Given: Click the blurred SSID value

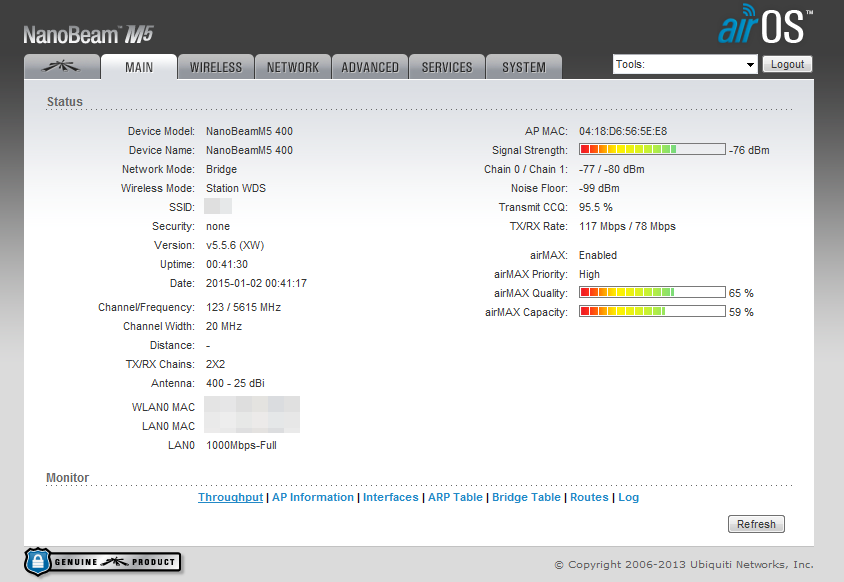Looking at the screenshot, I should click(218, 207).
